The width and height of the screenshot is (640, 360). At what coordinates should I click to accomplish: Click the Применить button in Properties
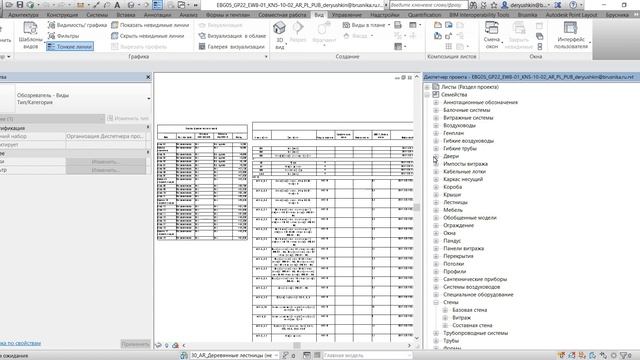click(x=136, y=344)
